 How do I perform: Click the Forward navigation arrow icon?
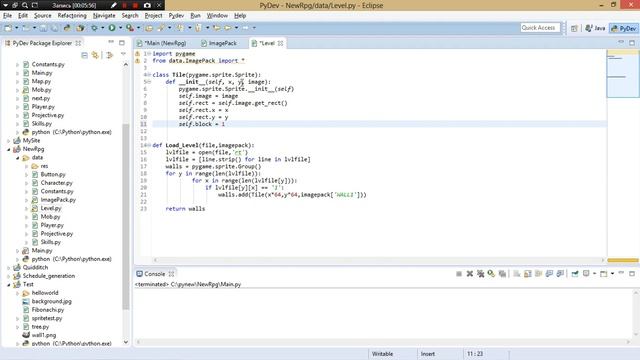pos(245,28)
